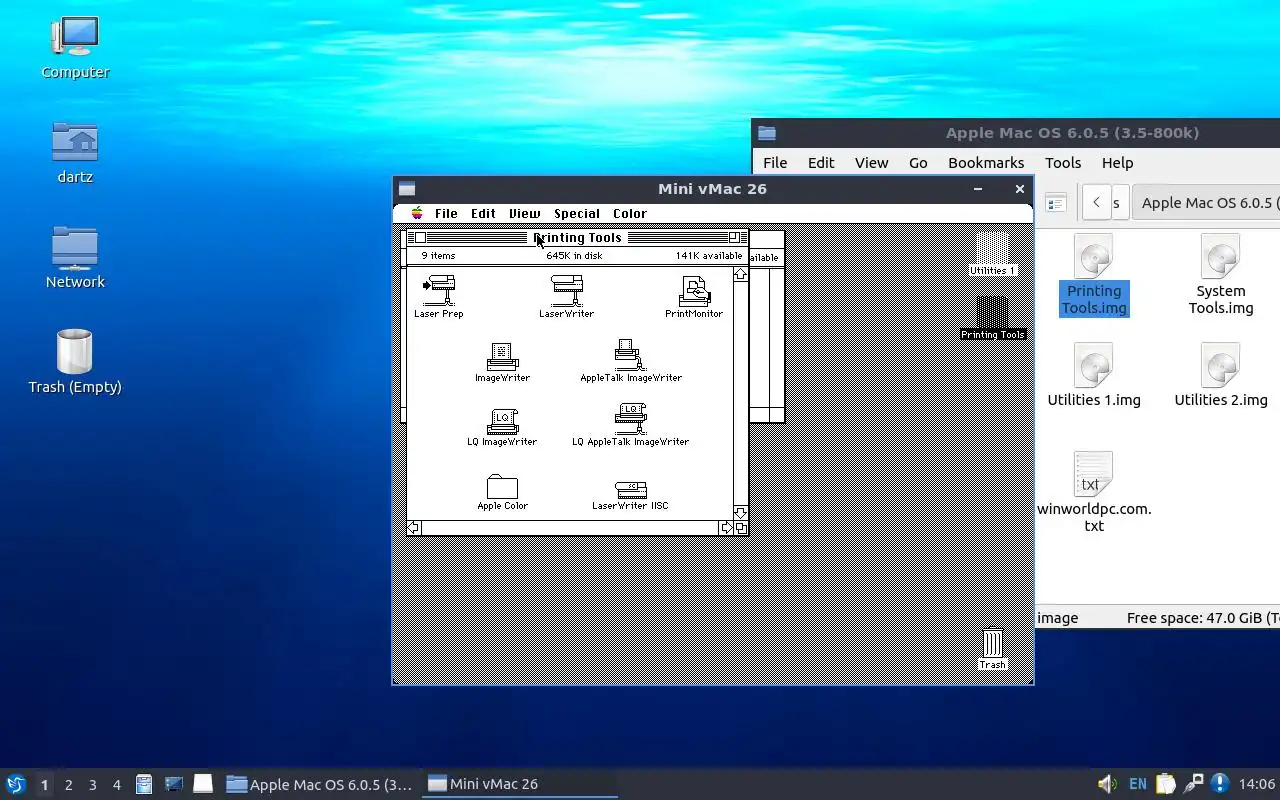The image size is (1280, 800).
Task: Select the Laser Prep icon
Action: click(x=439, y=297)
